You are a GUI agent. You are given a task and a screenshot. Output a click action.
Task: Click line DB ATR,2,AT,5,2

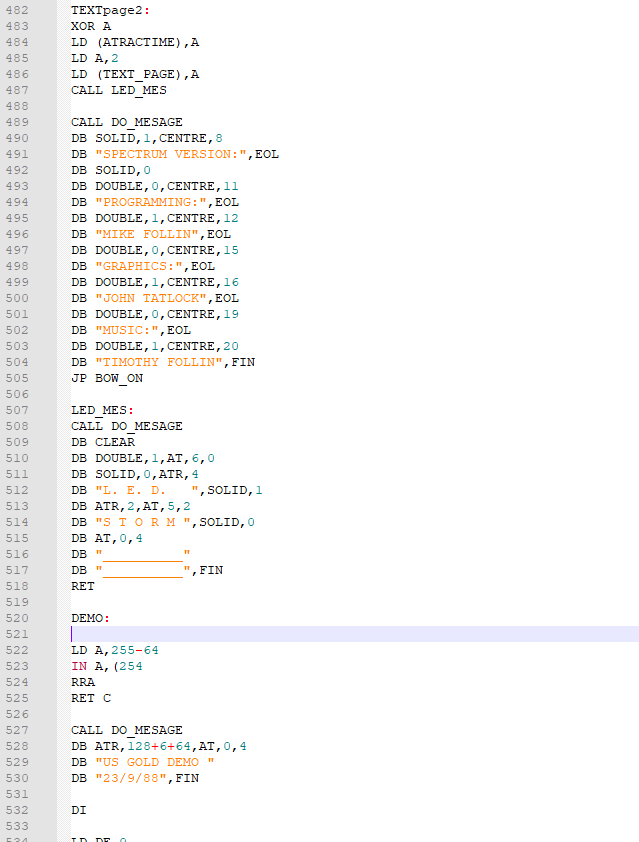click(130, 506)
